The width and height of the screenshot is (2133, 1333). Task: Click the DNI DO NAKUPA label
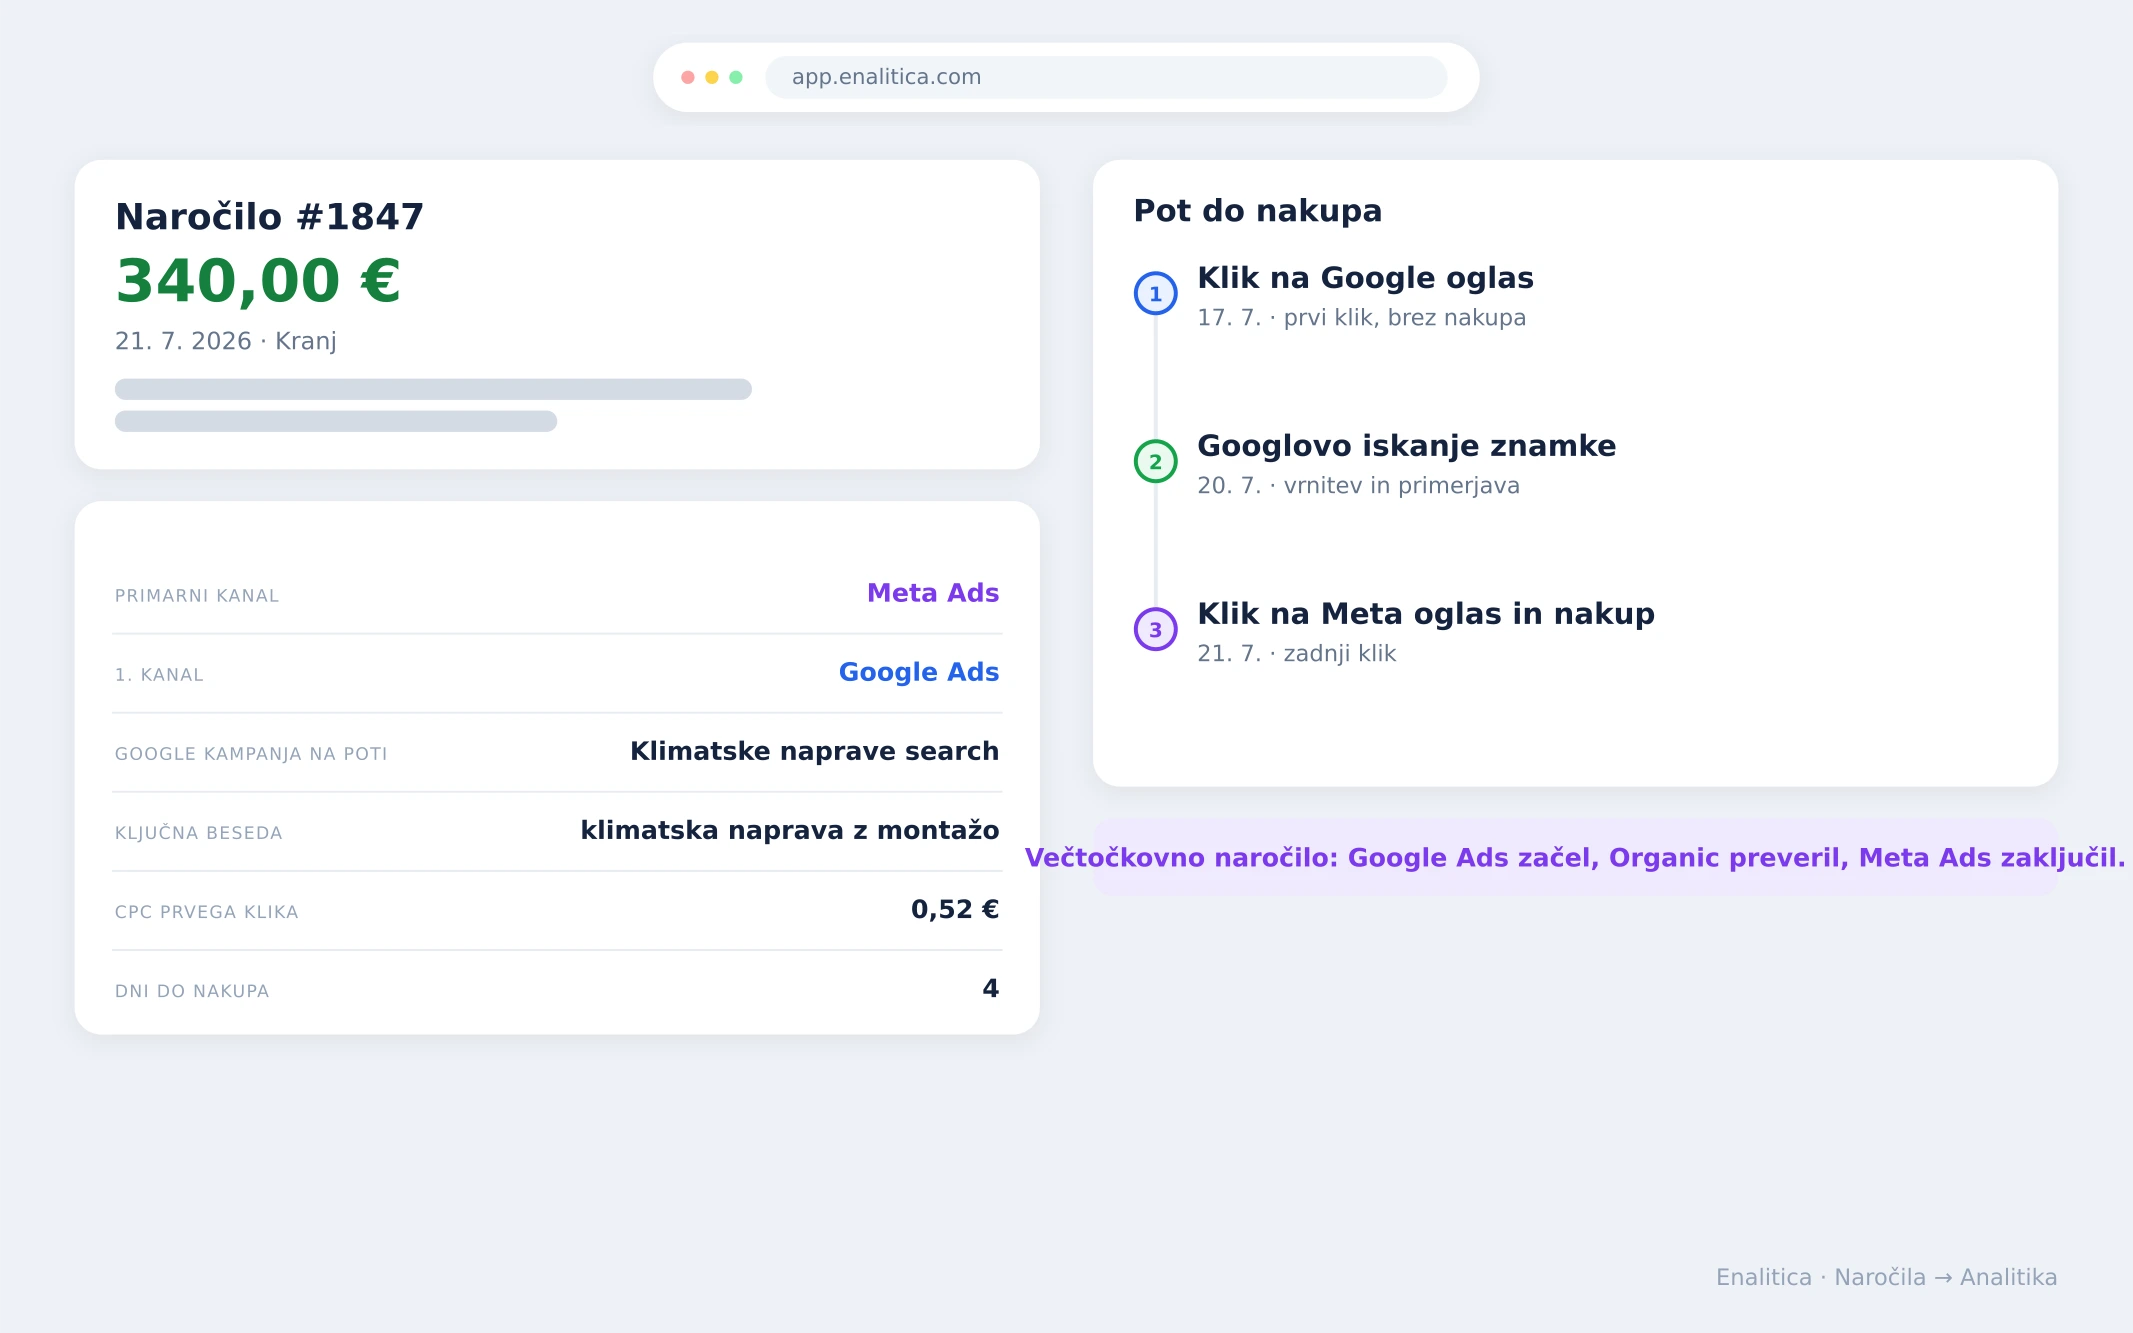(x=192, y=991)
